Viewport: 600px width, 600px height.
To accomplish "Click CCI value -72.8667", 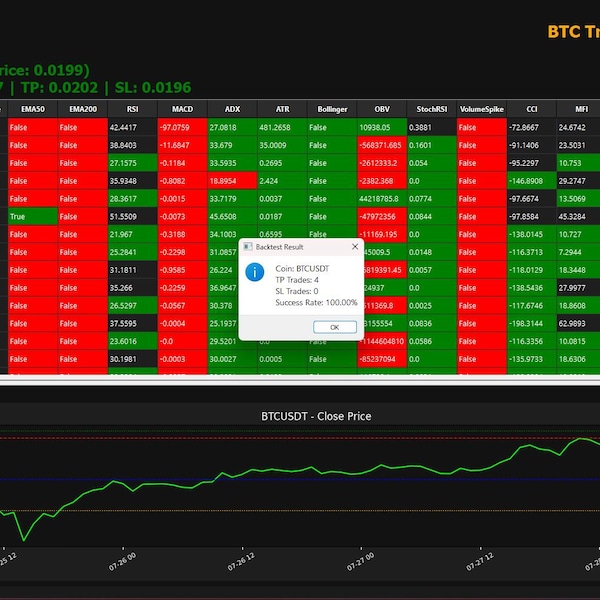I will 532,127.
